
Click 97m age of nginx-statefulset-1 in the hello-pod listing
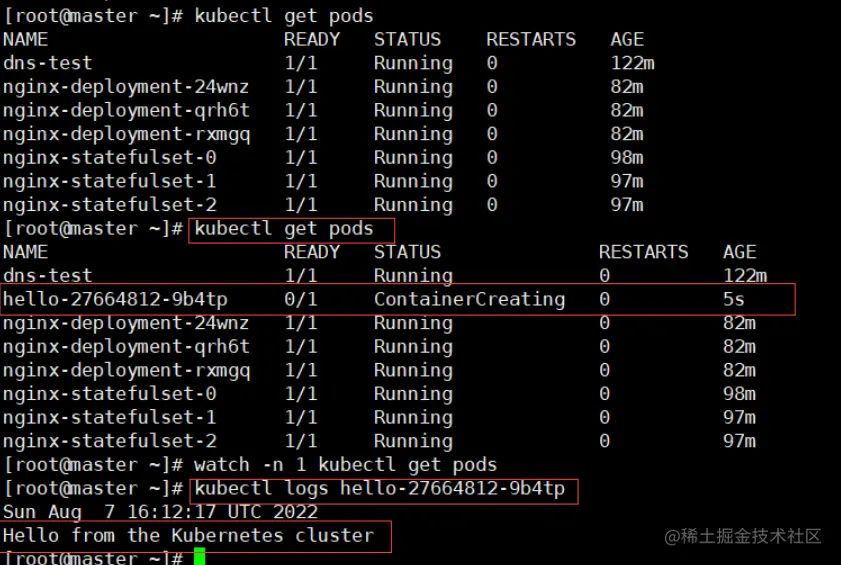click(x=739, y=417)
